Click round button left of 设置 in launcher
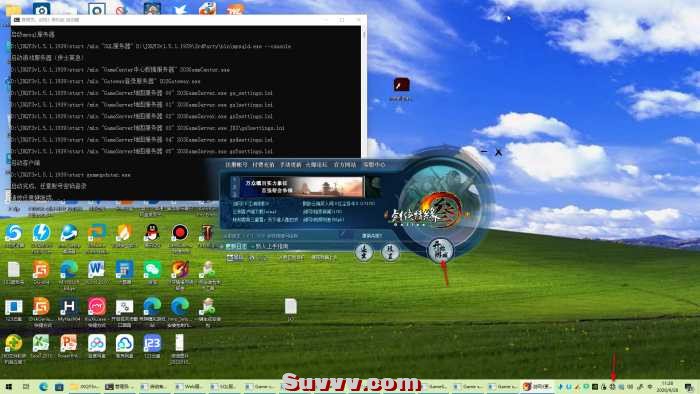 pos(364,252)
